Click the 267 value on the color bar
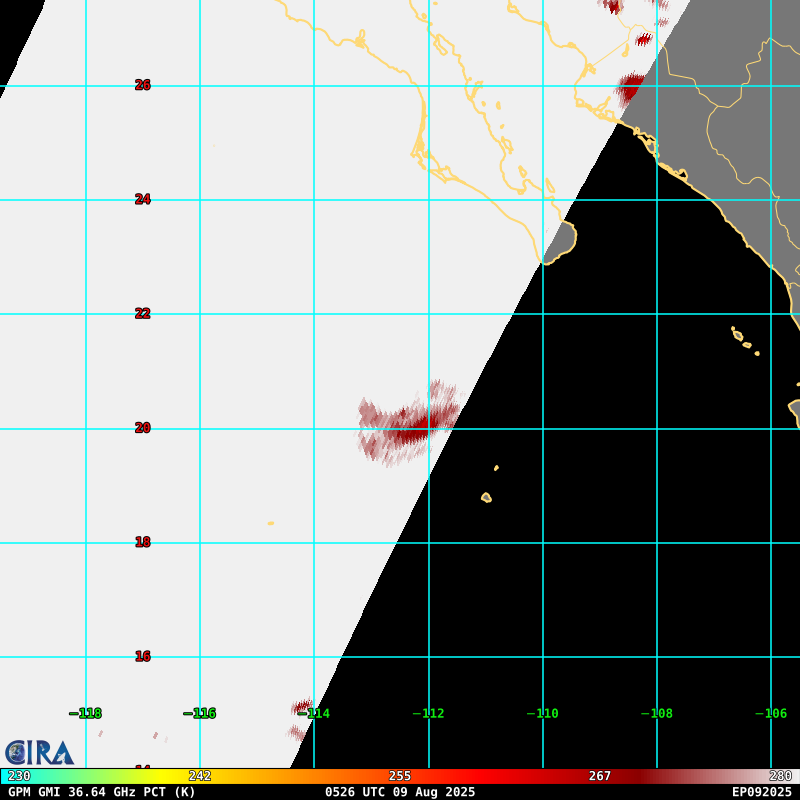The width and height of the screenshot is (800, 800). click(599, 776)
